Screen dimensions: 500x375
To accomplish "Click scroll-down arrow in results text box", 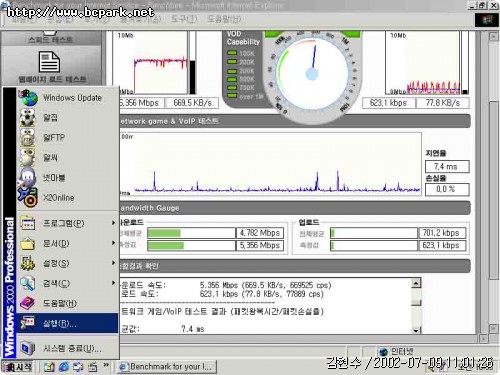I will [416, 330].
